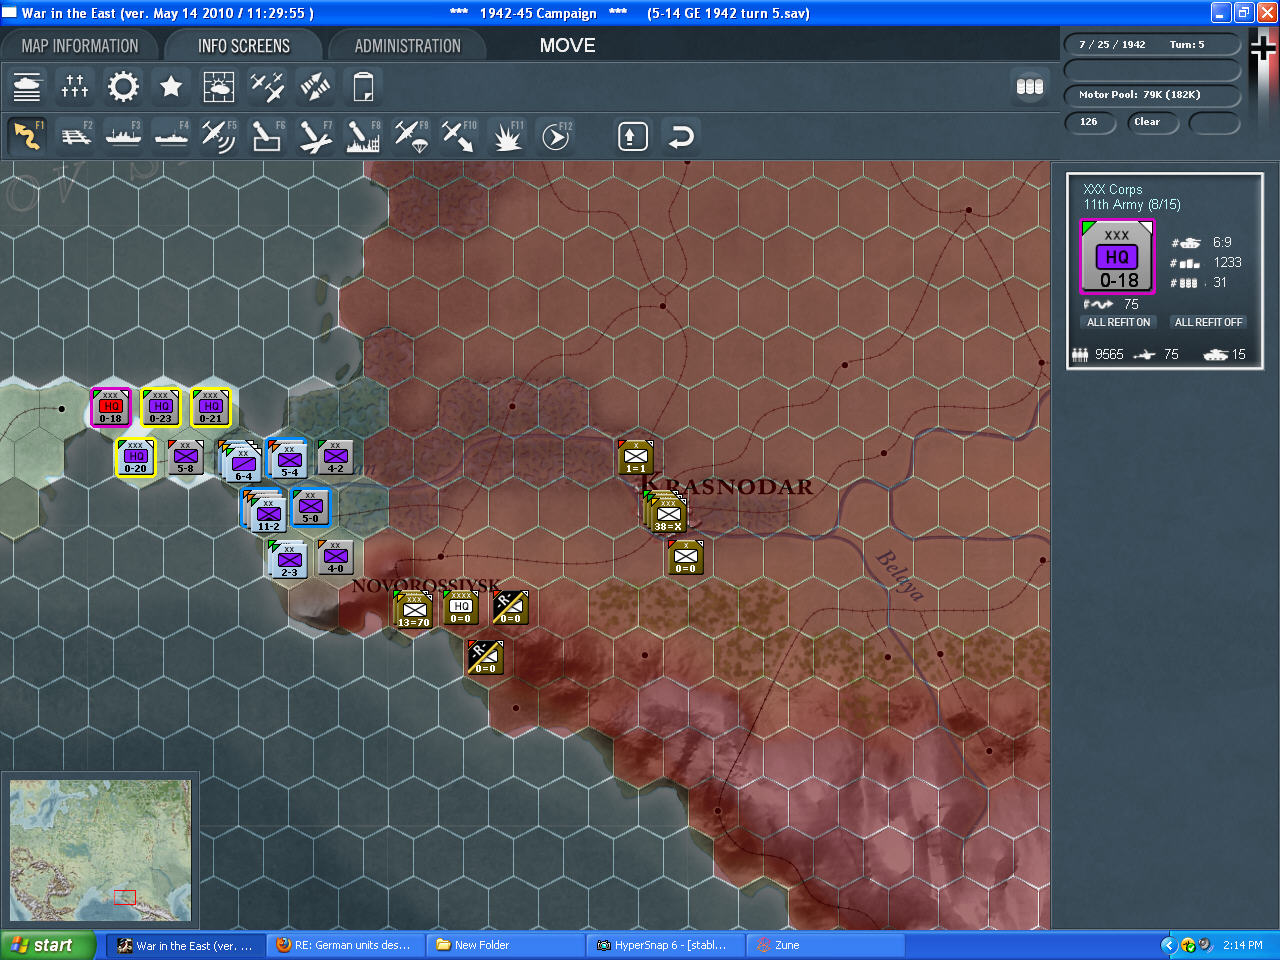Screen dimensions: 1280x960
Task: Click the upward arrow box icon
Action: [632, 136]
